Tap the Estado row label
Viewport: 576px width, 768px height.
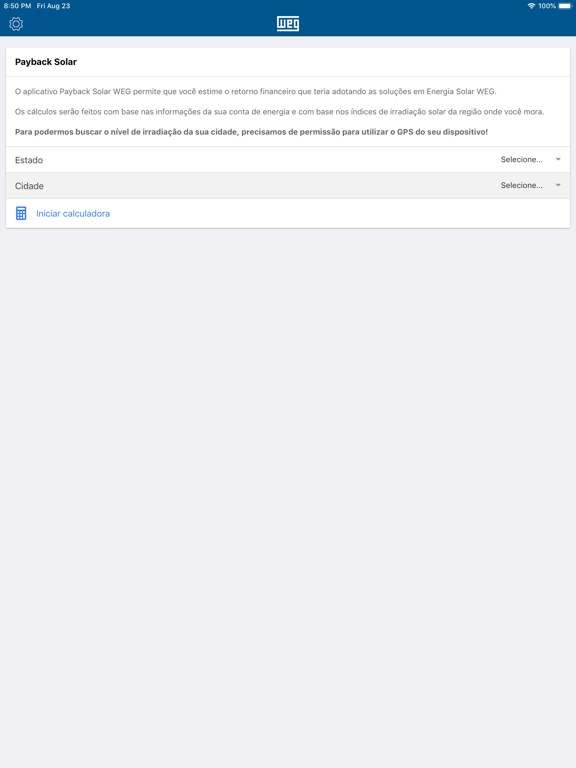[29, 160]
